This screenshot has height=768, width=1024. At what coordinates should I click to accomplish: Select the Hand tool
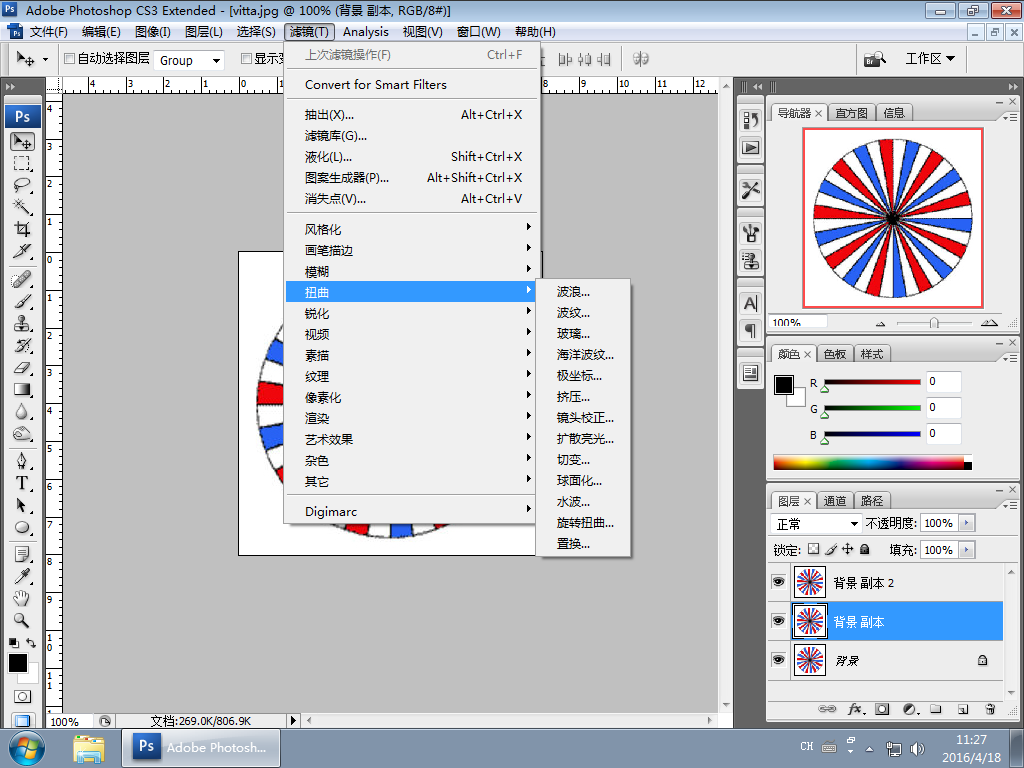[x=22, y=598]
